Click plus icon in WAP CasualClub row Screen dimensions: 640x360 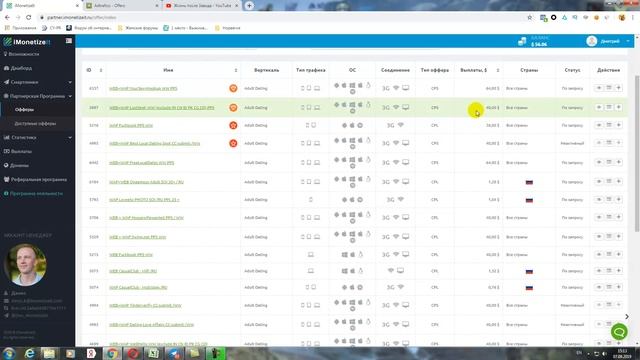coord(618,287)
